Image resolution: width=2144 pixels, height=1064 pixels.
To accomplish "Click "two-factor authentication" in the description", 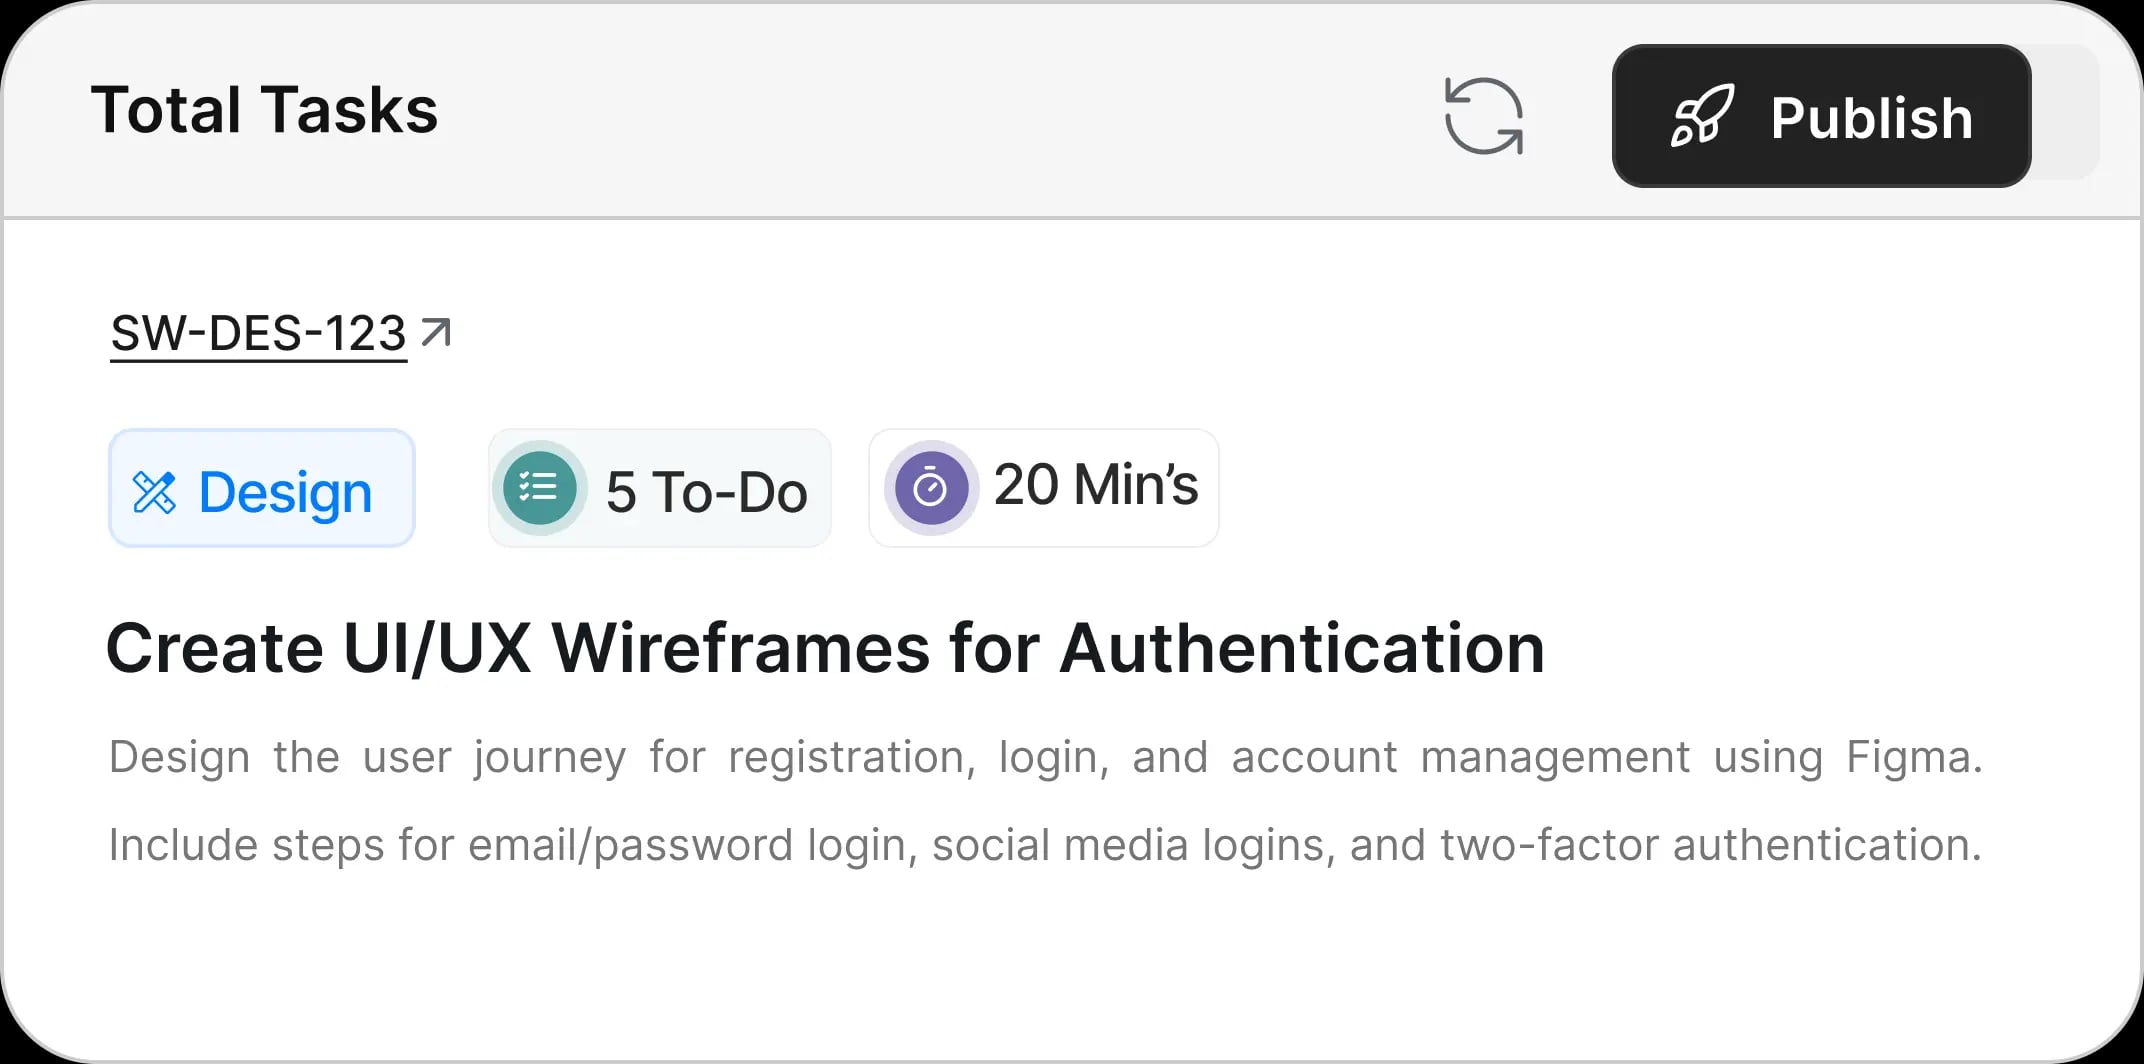I will pyautogui.click(x=1708, y=845).
